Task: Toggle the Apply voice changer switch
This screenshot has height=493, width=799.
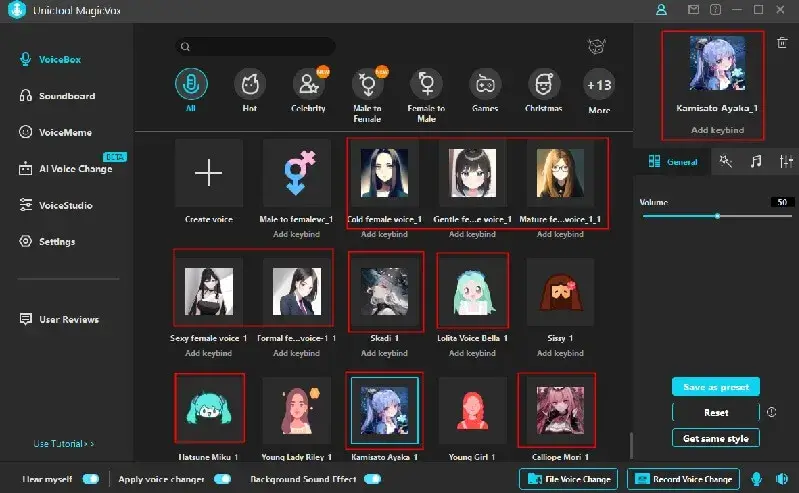Action: pyautogui.click(x=223, y=479)
